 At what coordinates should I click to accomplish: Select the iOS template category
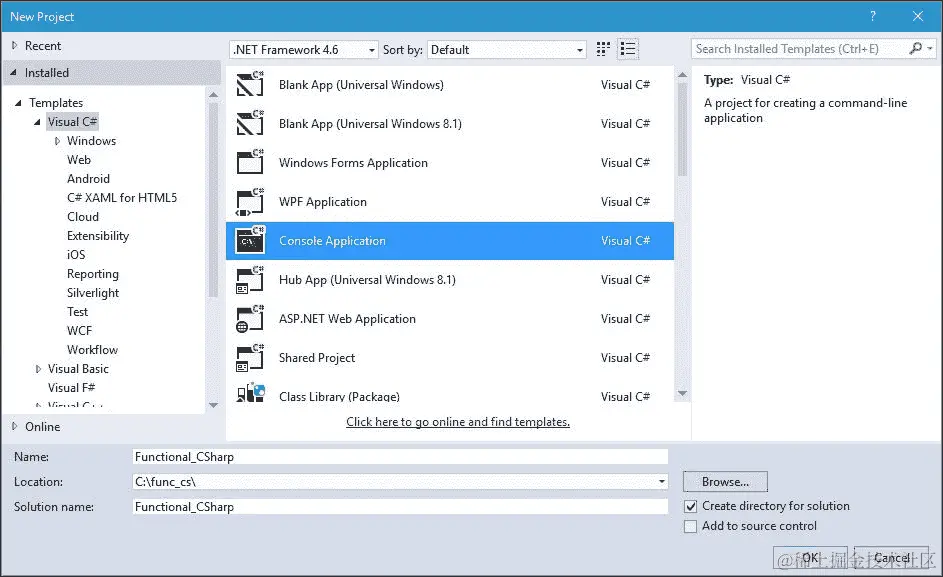point(76,255)
